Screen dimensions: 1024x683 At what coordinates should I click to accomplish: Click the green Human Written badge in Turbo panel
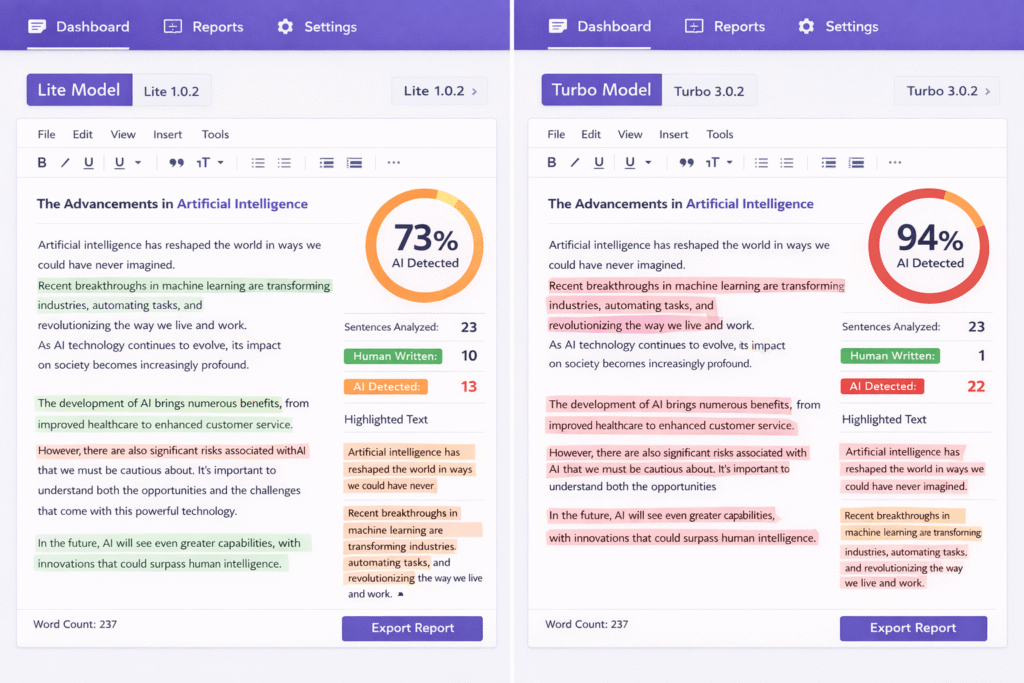(x=891, y=356)
